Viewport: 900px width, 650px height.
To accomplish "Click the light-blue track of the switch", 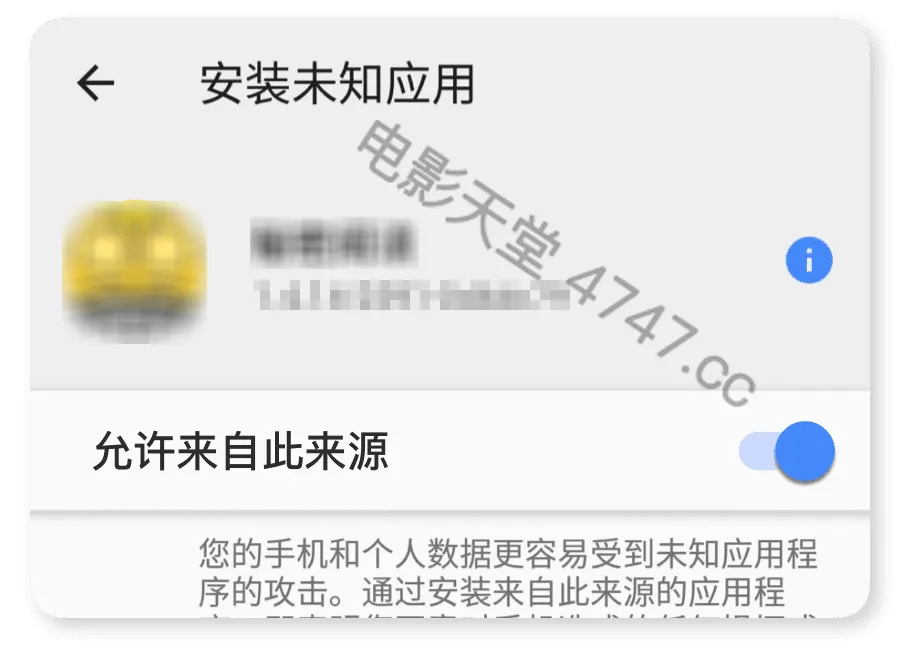I will click(757, 451).
